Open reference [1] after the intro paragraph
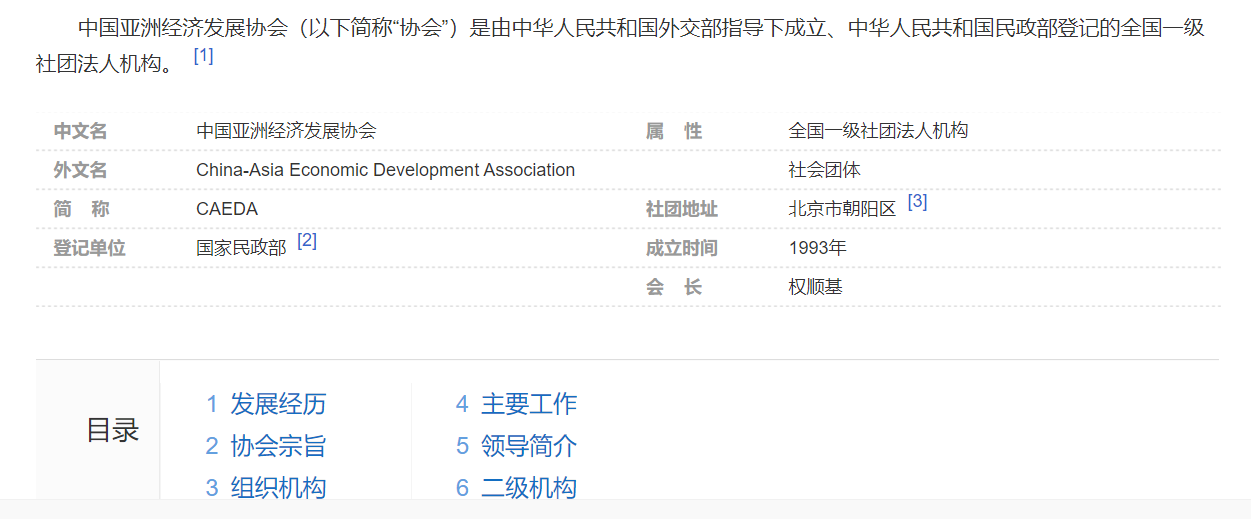 pyautogui.click(x=203, y=56)
